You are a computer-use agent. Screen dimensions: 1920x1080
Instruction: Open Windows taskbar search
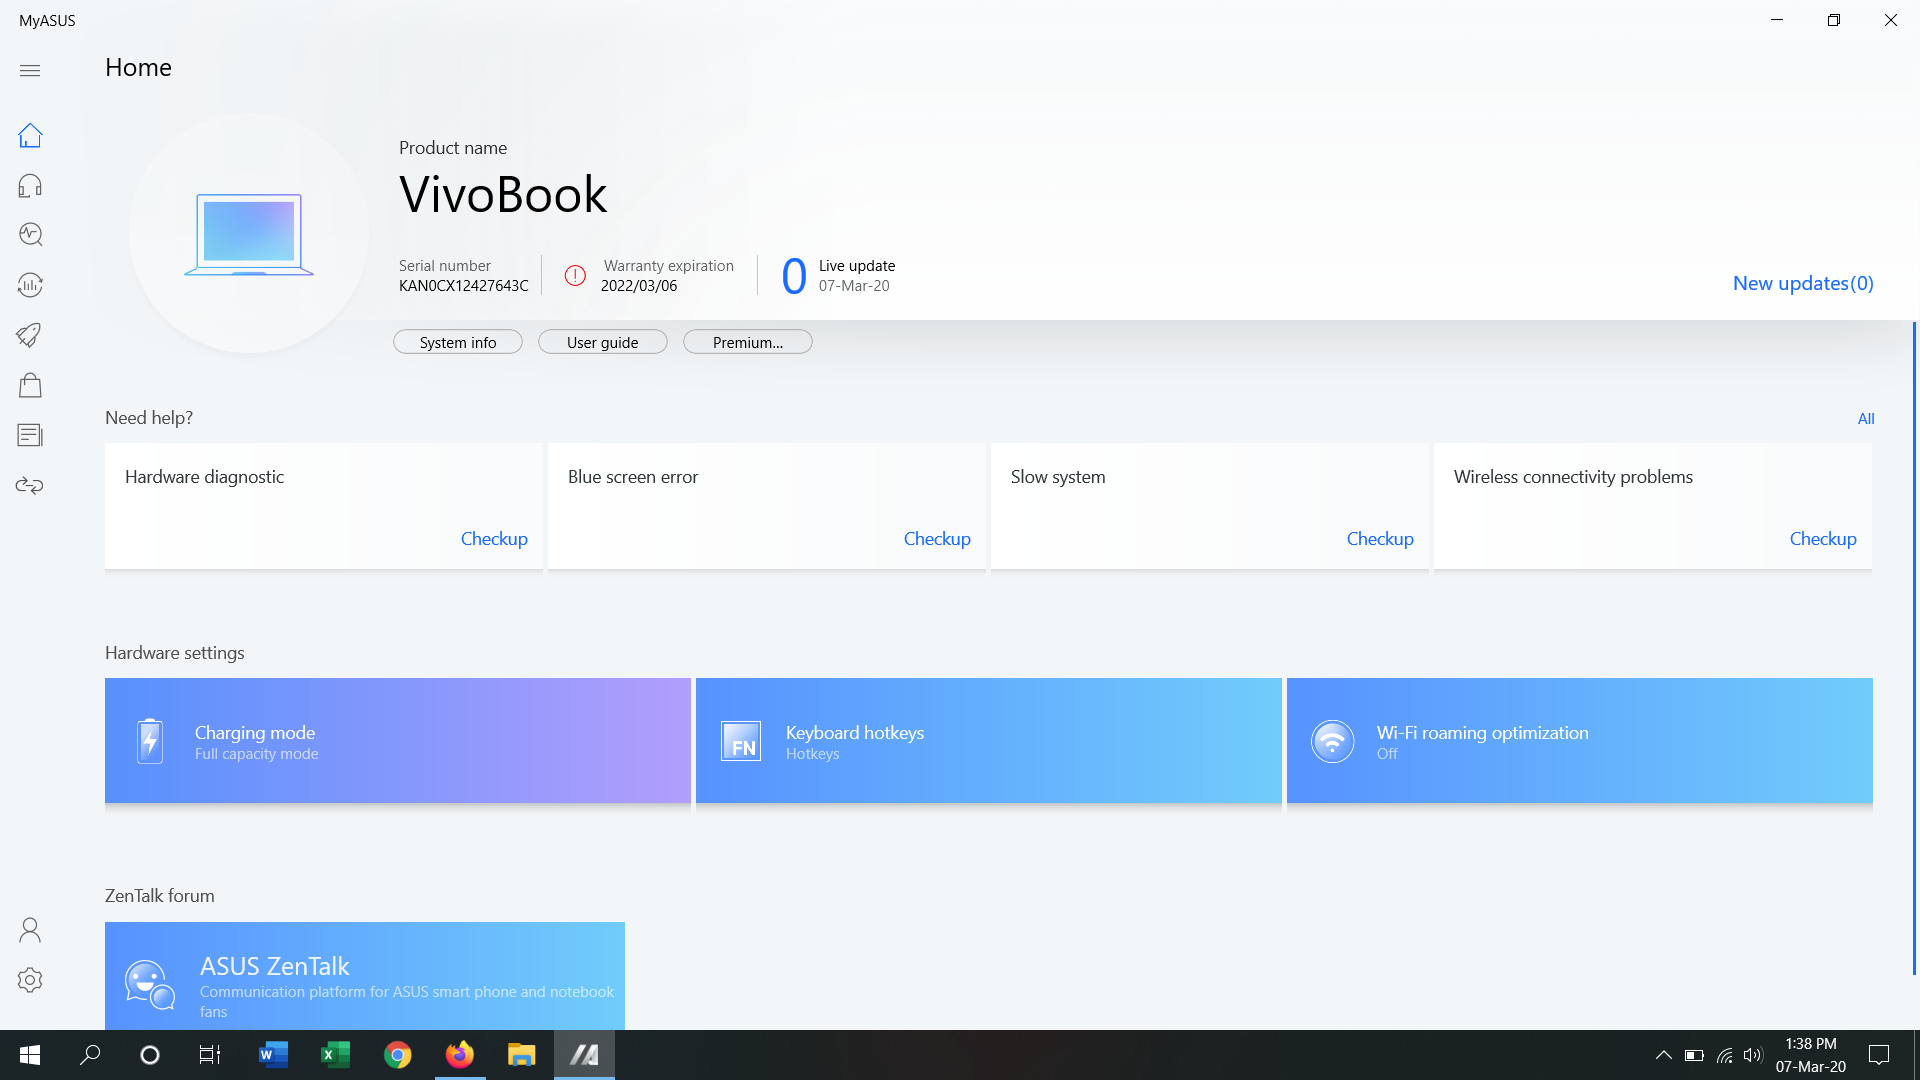pyautogui.click(x=90, y=1055)
